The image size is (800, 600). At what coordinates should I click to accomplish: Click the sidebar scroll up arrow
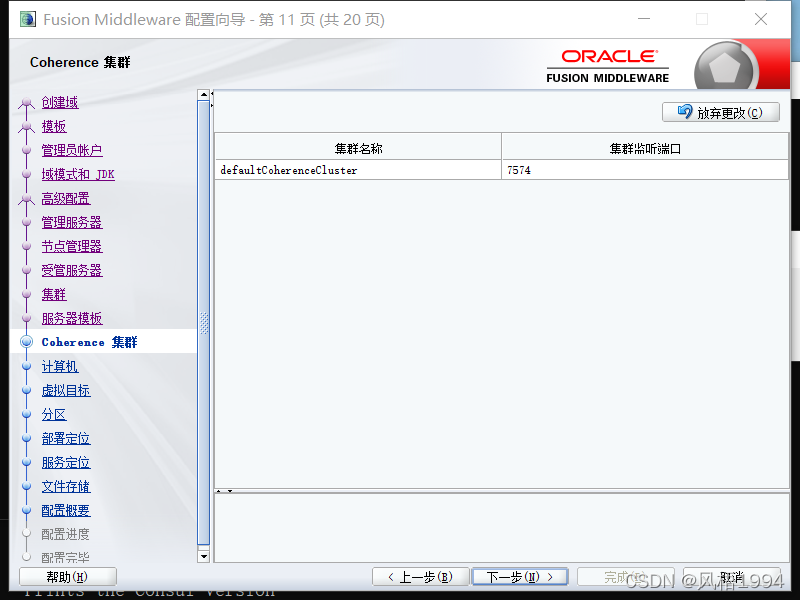204,95
